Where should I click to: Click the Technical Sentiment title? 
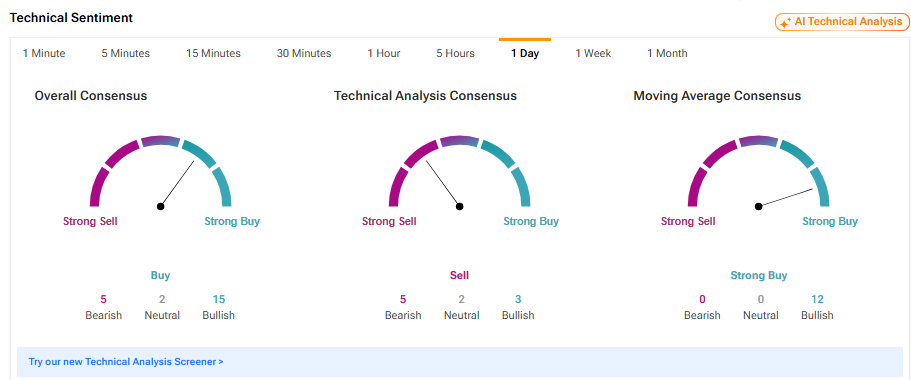[x=71, y=18]
